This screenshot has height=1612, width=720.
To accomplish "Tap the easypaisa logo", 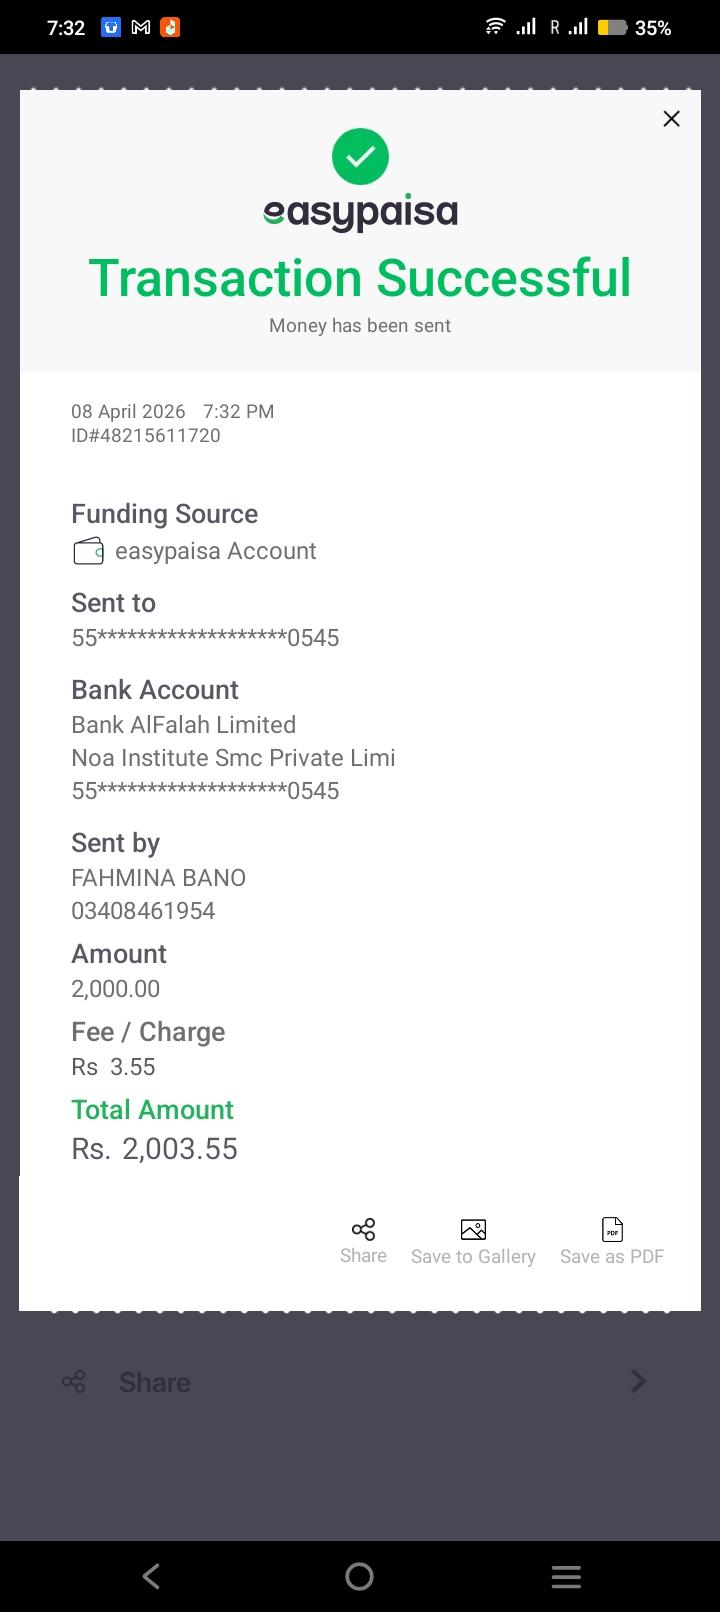I will click(360, 212).
